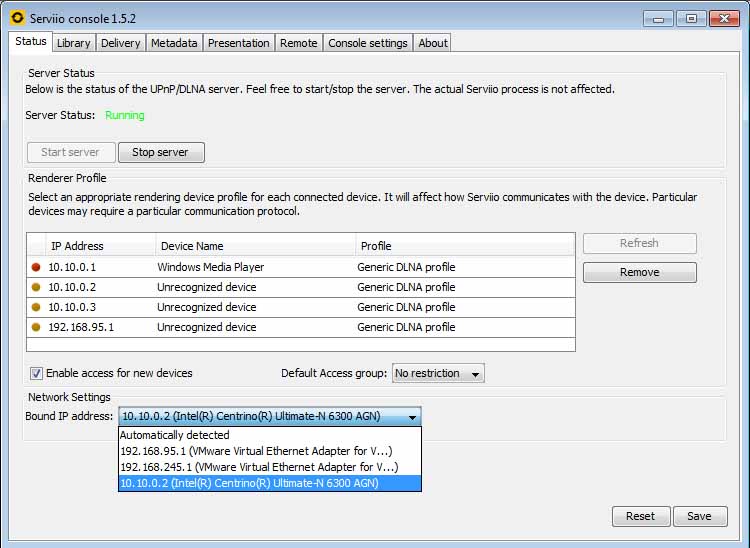Open the Console settings tab
750x548 pixels.
[x=367, y=43]
